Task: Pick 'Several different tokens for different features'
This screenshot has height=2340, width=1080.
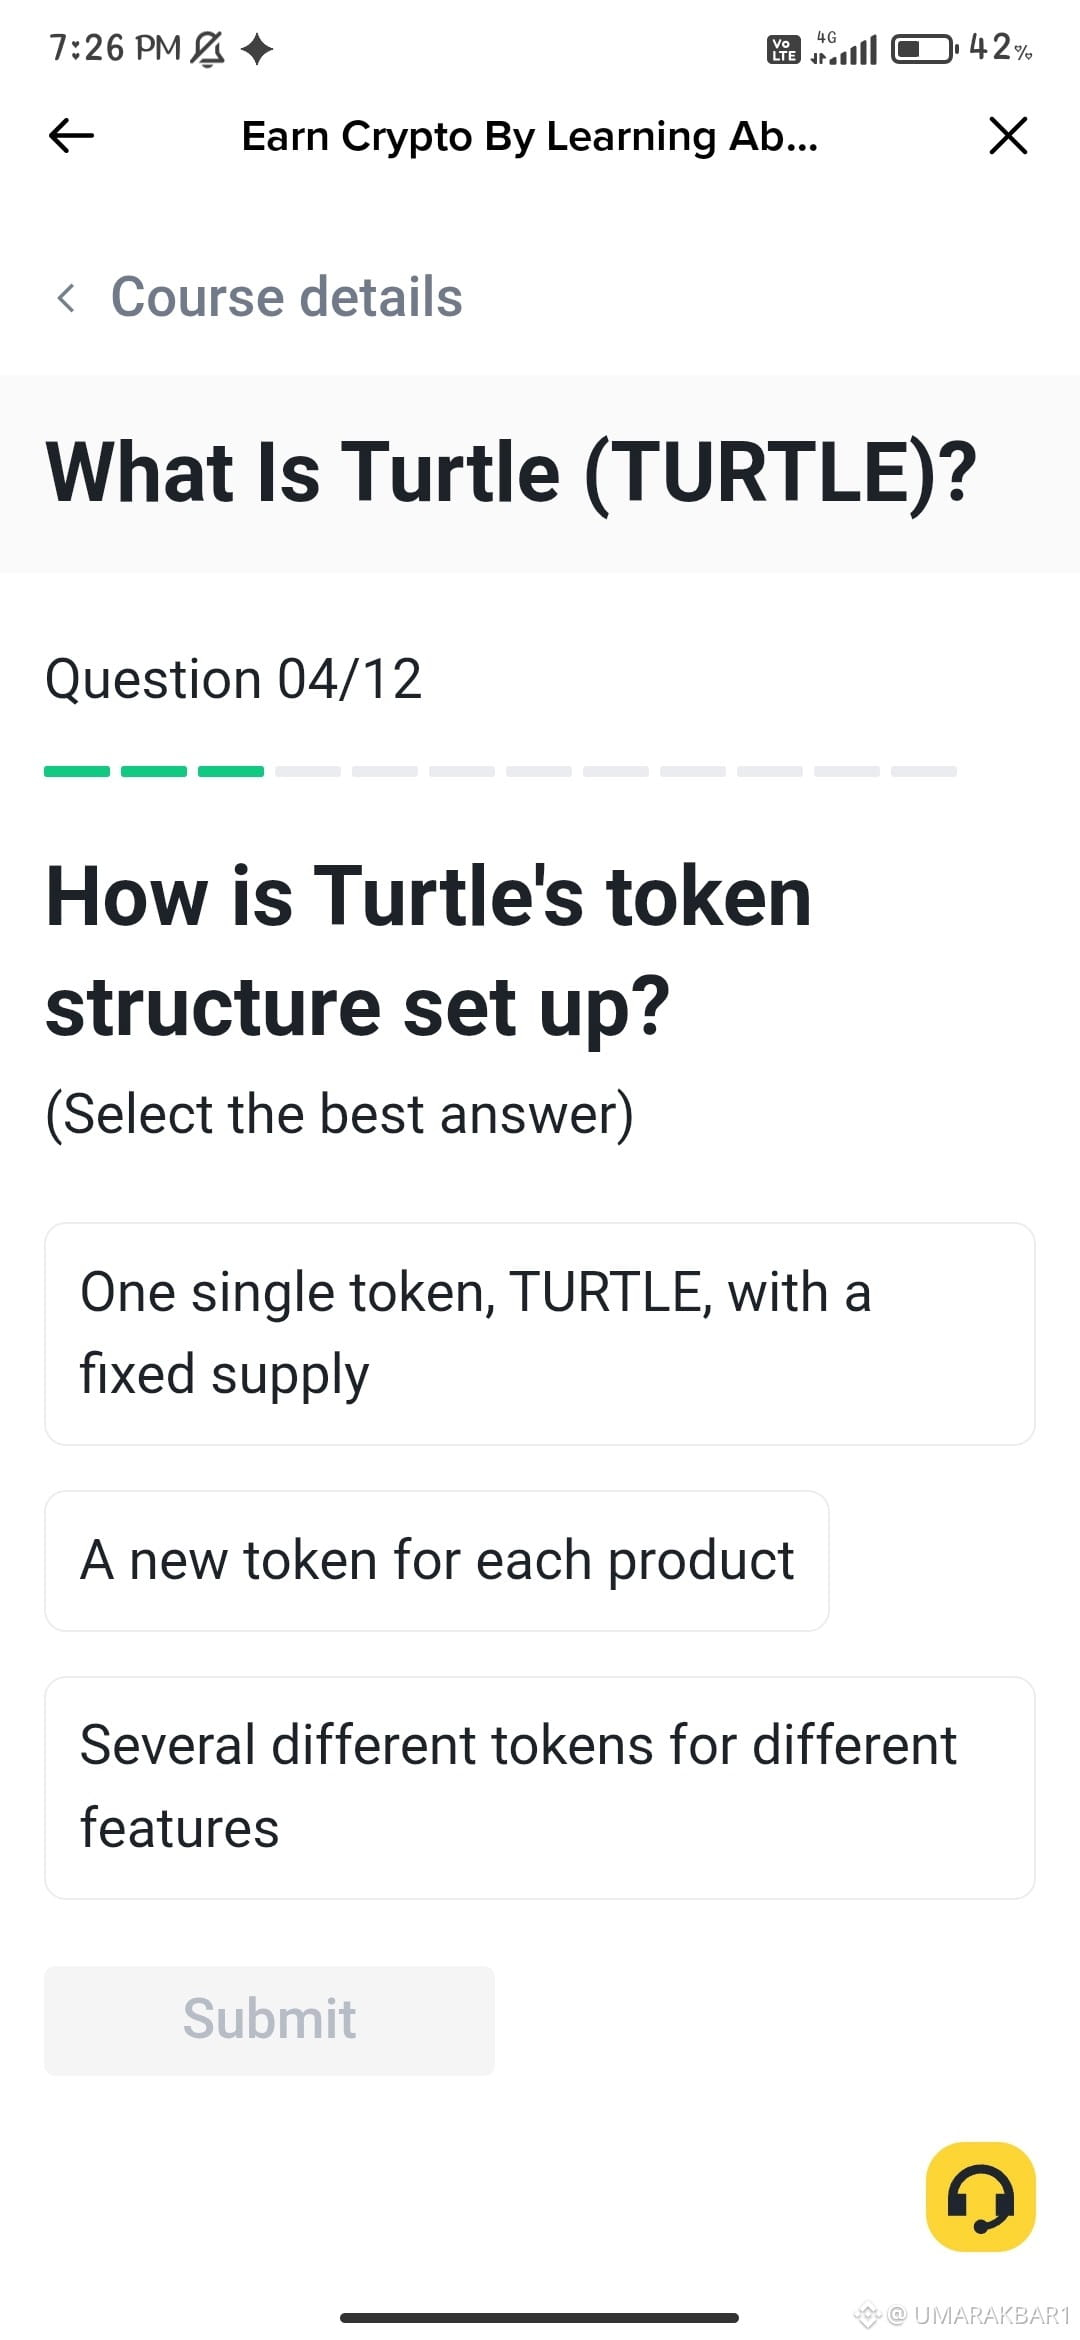Action: click(540, 1788)
